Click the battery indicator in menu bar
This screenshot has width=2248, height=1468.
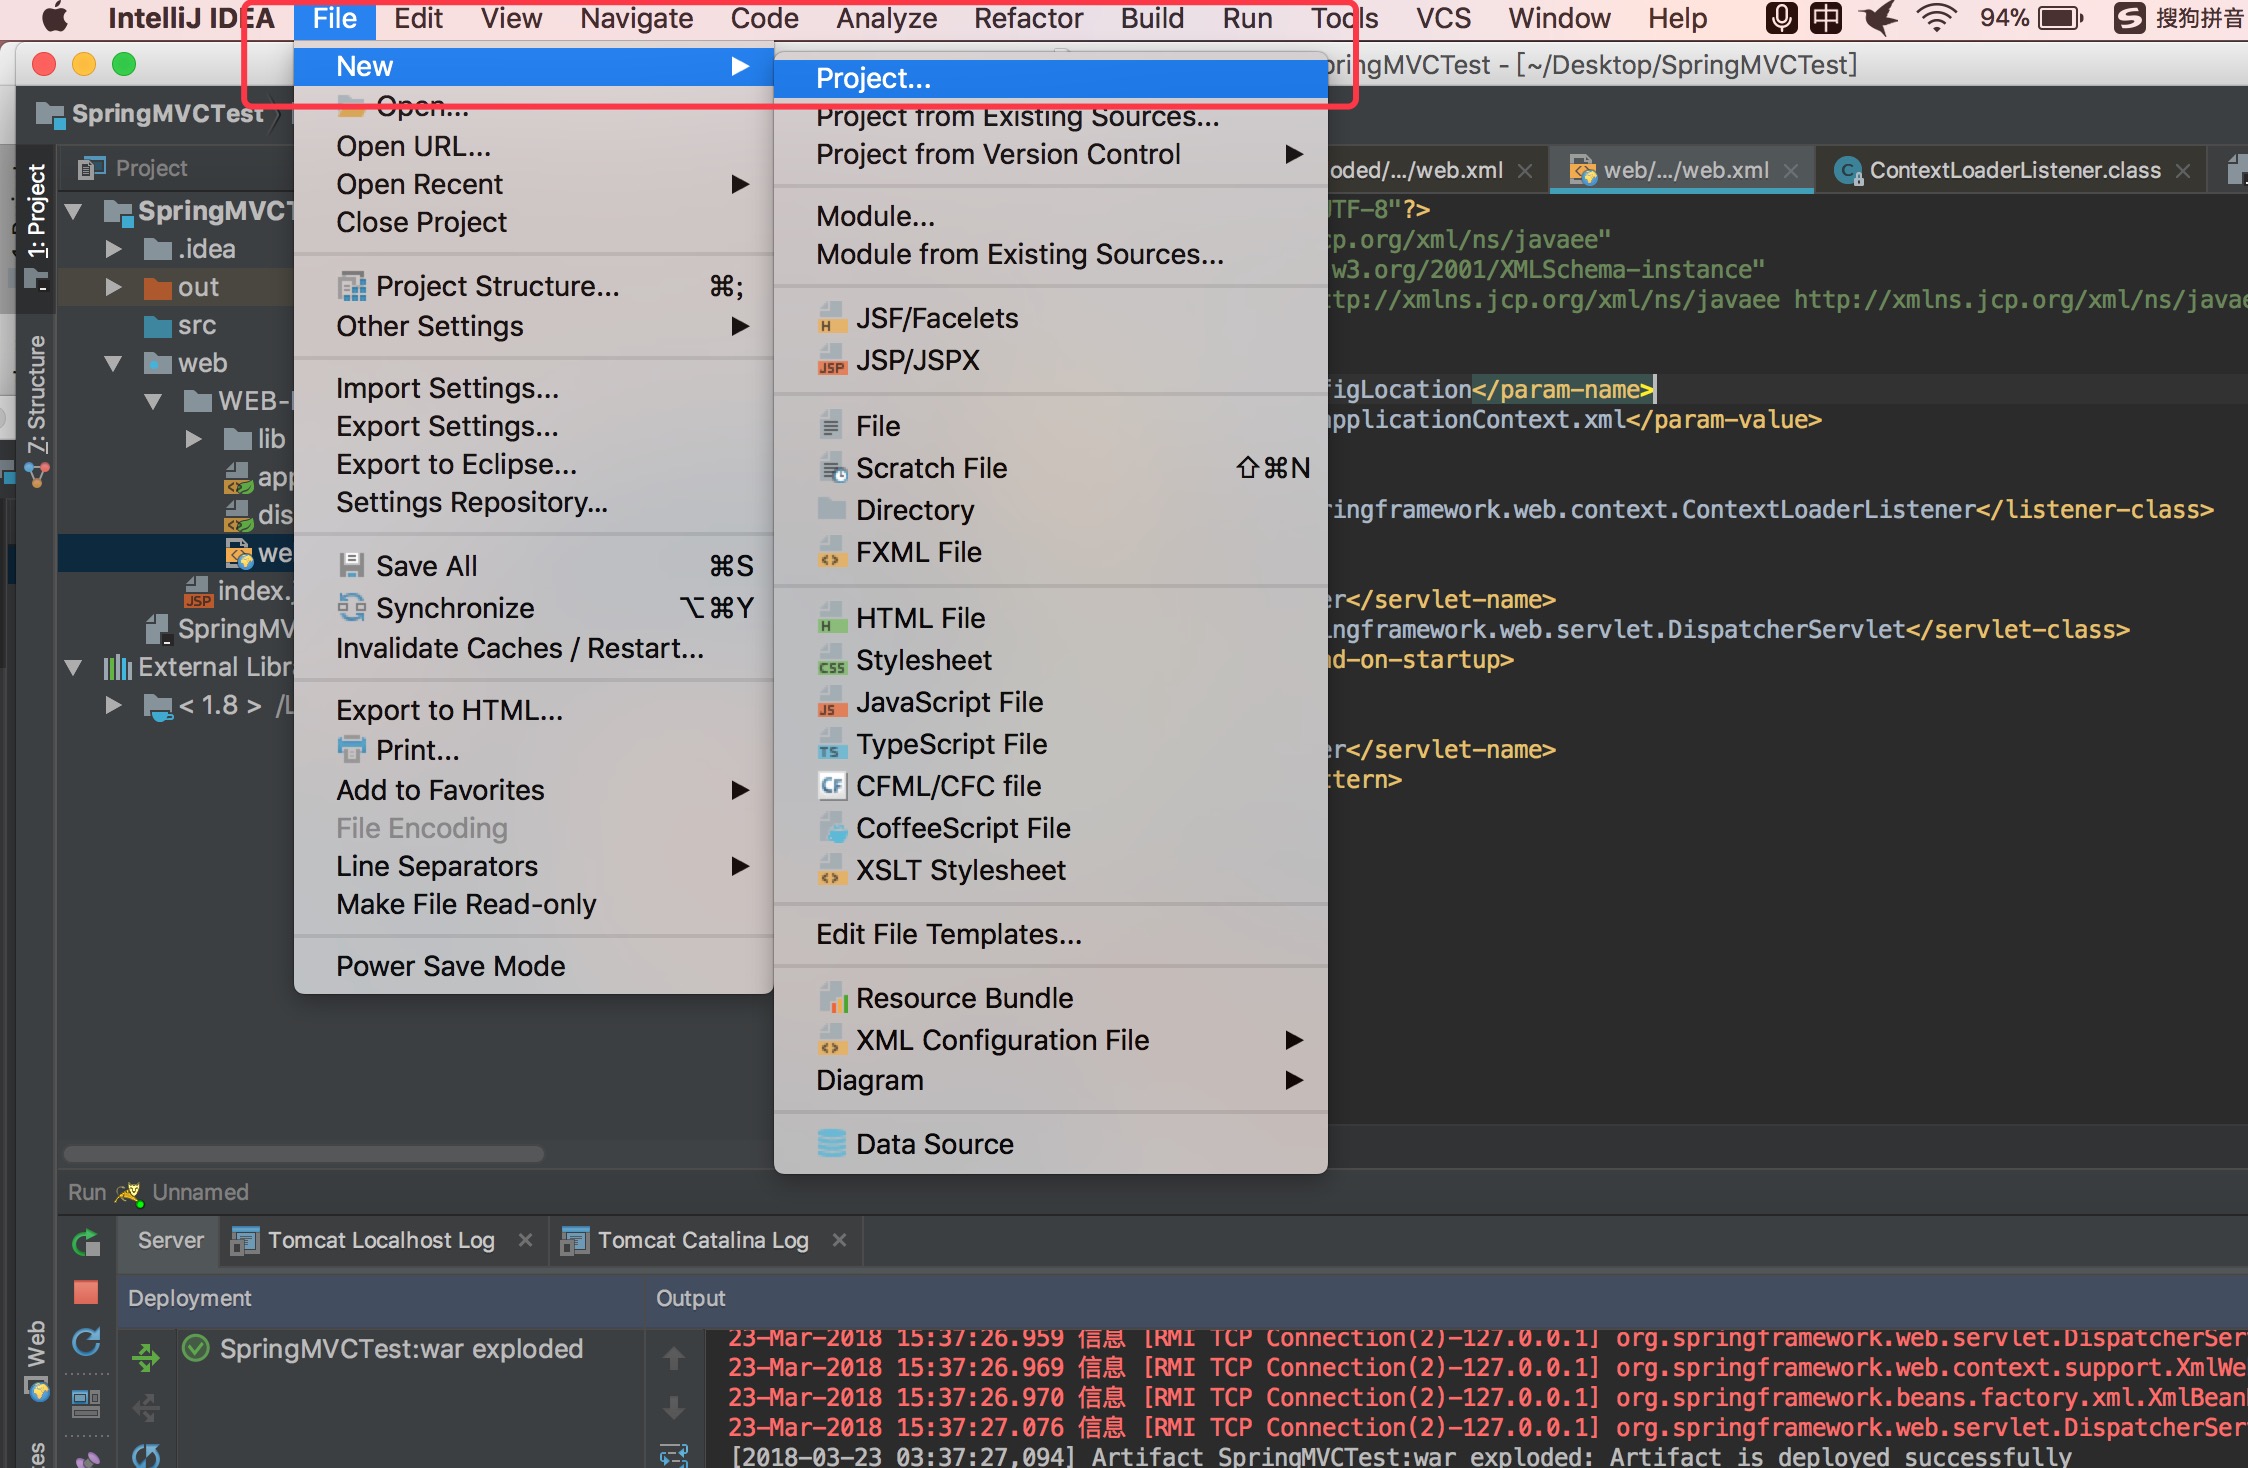2060,18
